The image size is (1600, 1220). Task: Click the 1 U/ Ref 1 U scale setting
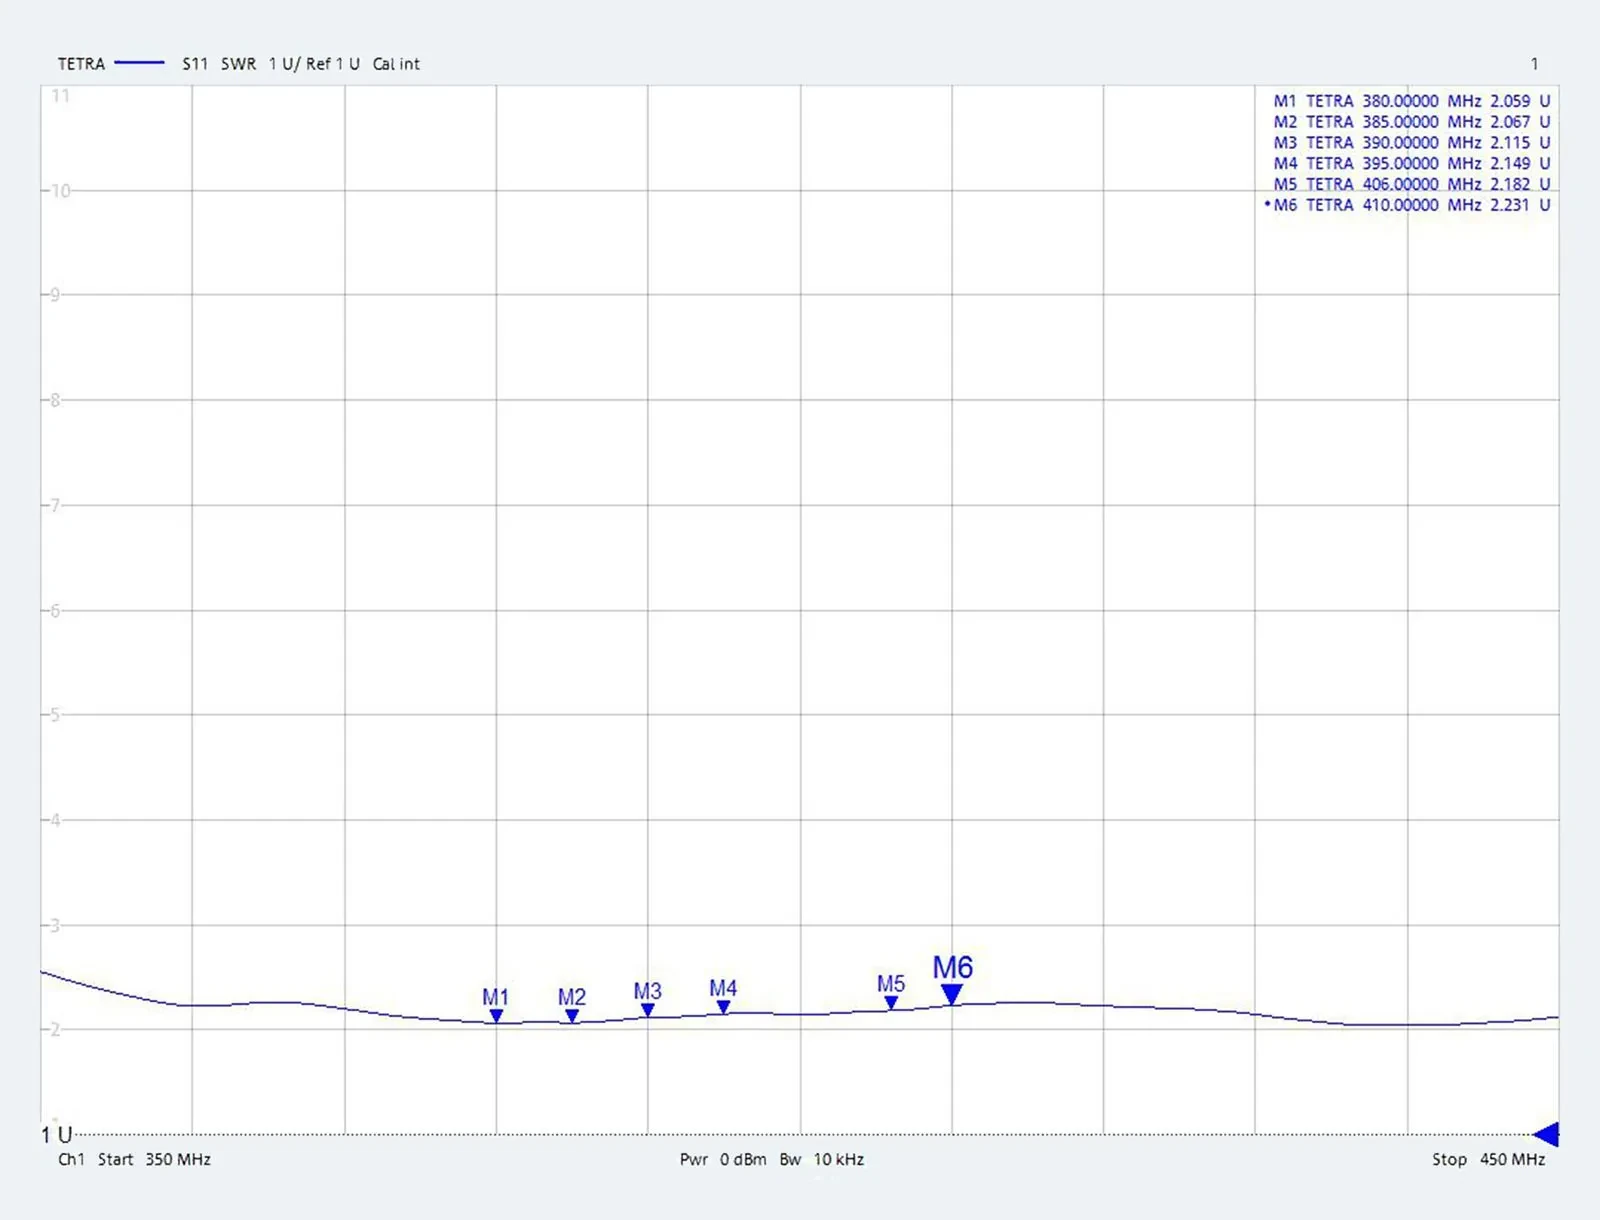click(x=314, y=64)
